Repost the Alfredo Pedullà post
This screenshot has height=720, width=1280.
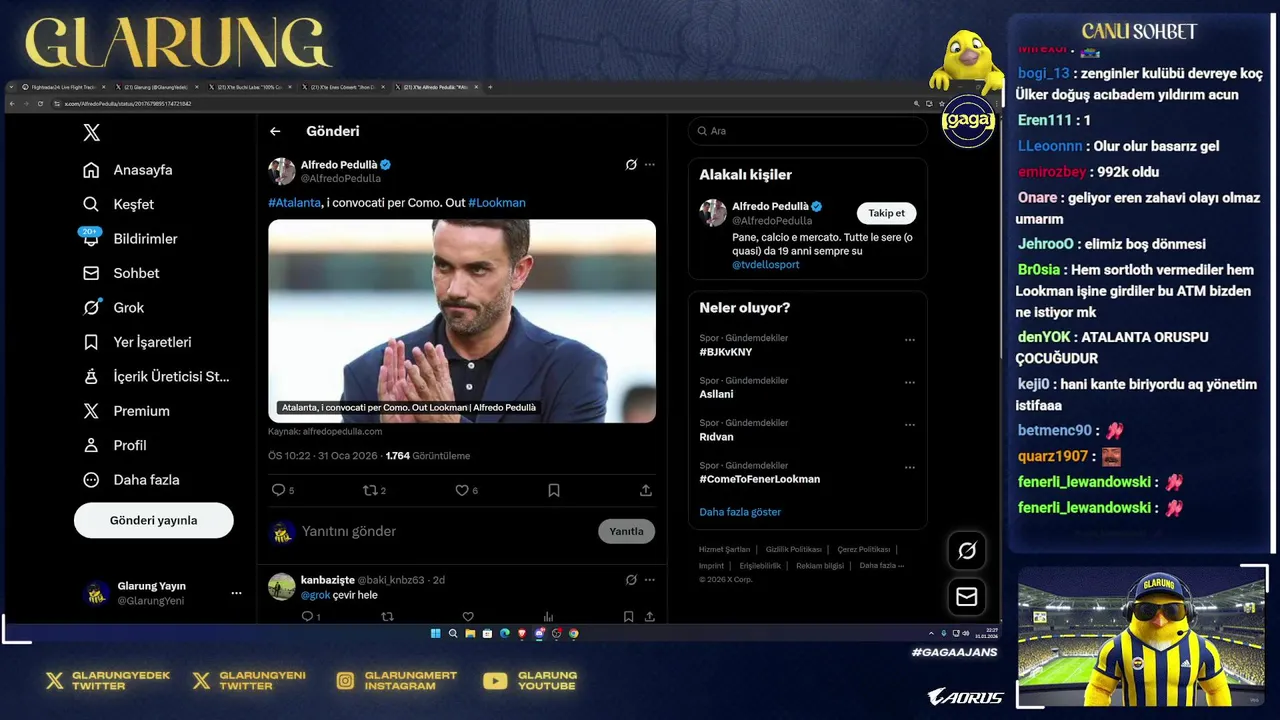pos(374,490)
